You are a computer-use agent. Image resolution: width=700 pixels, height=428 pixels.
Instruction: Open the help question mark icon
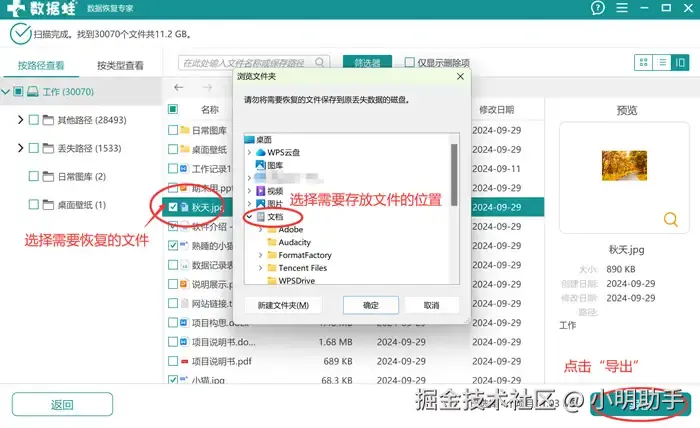tap(597, 8)
